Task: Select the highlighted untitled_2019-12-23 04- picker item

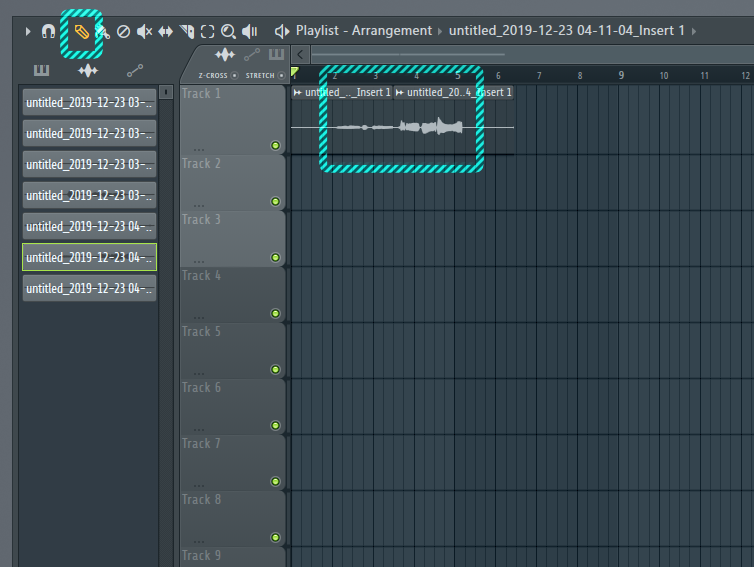Action: [89, 257]
